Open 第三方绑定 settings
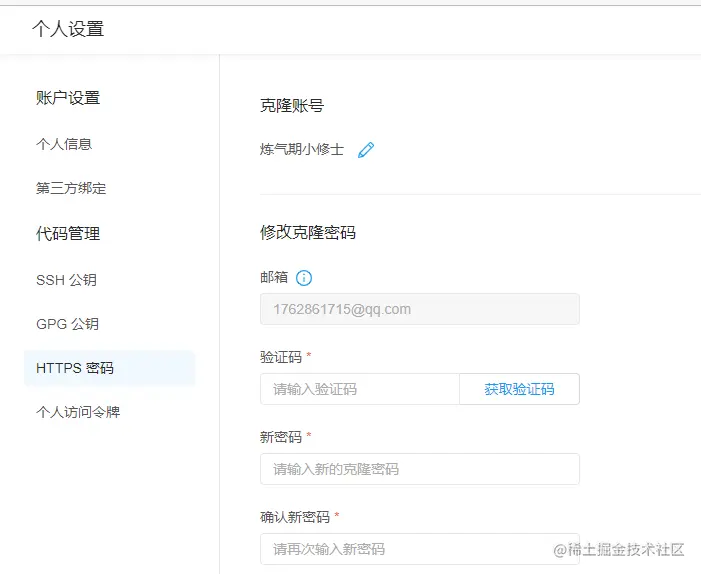Screen dimensions: 701x574 click(x=71, y=188)
